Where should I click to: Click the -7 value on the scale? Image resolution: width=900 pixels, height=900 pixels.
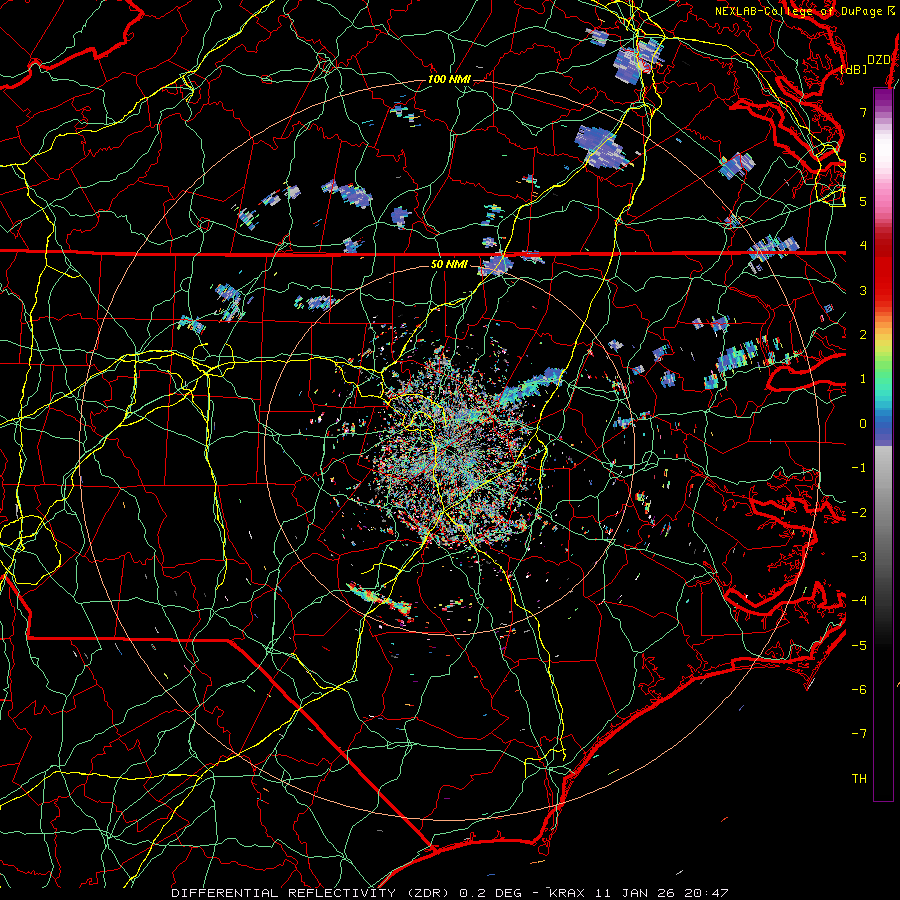point(859,734)
